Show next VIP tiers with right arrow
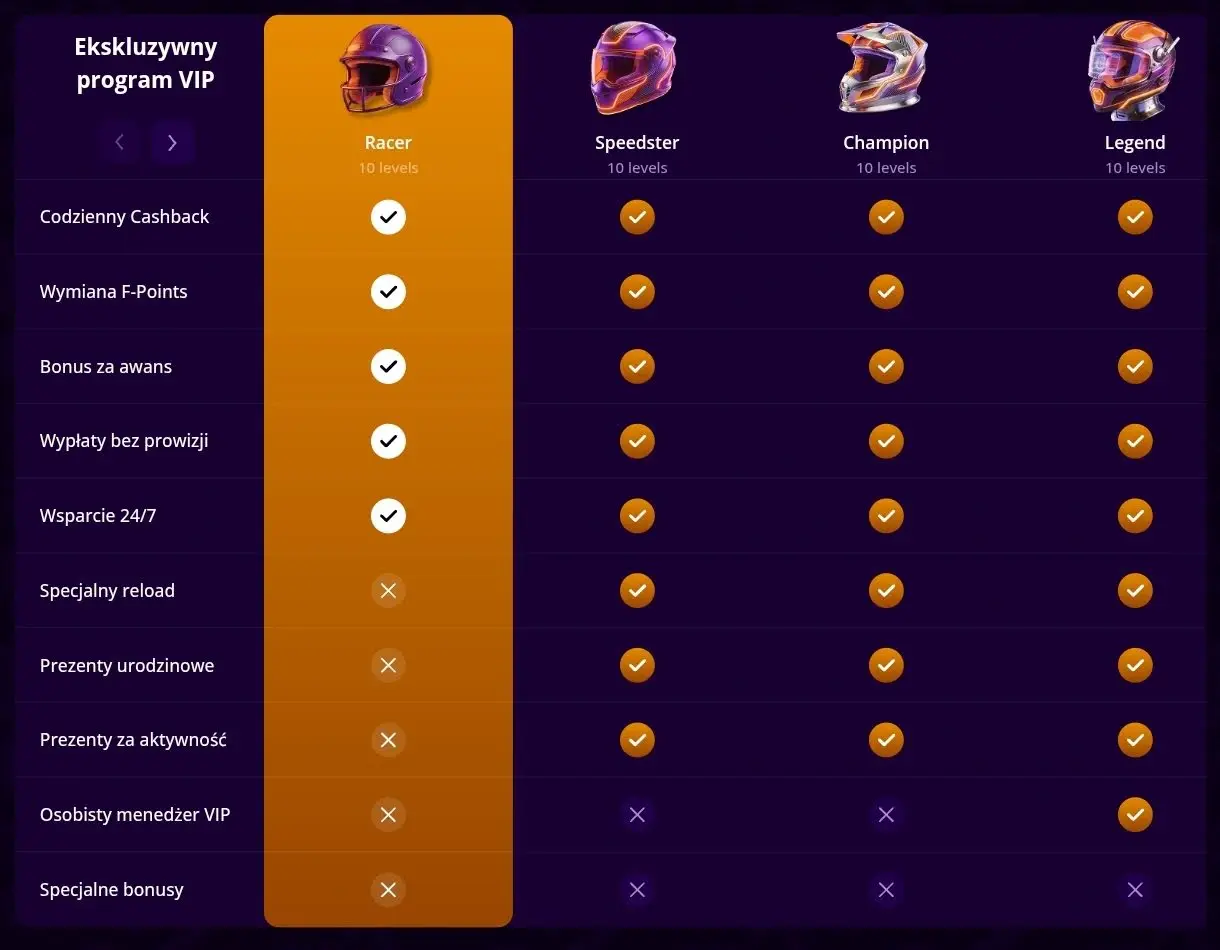The height and width of the screenshot is (950, 1220). 172,143
